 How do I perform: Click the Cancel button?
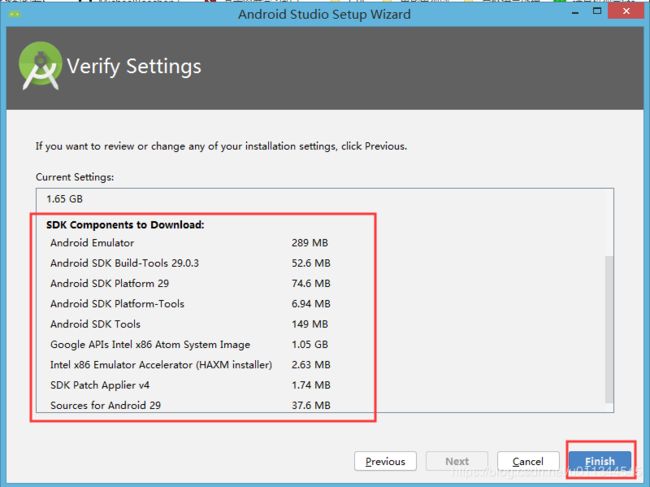tap(528, 461)
